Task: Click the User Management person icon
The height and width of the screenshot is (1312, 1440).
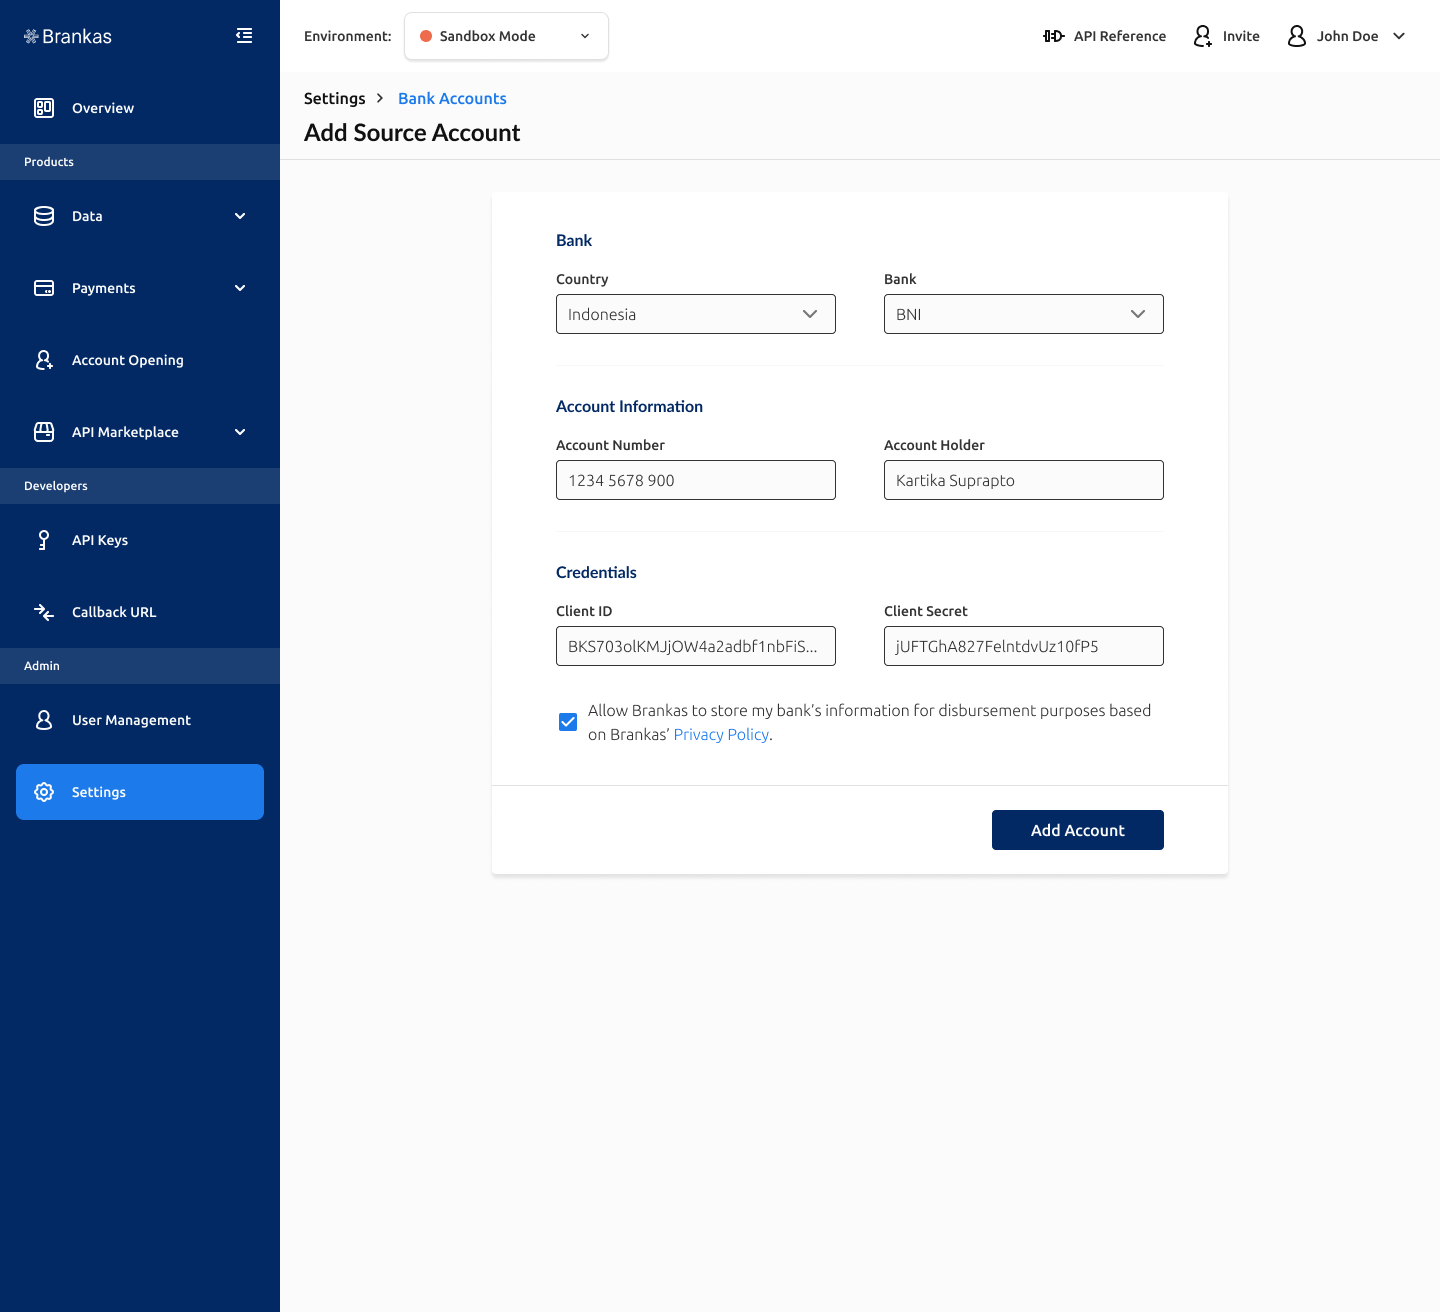Action: click(x=44, y=720)
